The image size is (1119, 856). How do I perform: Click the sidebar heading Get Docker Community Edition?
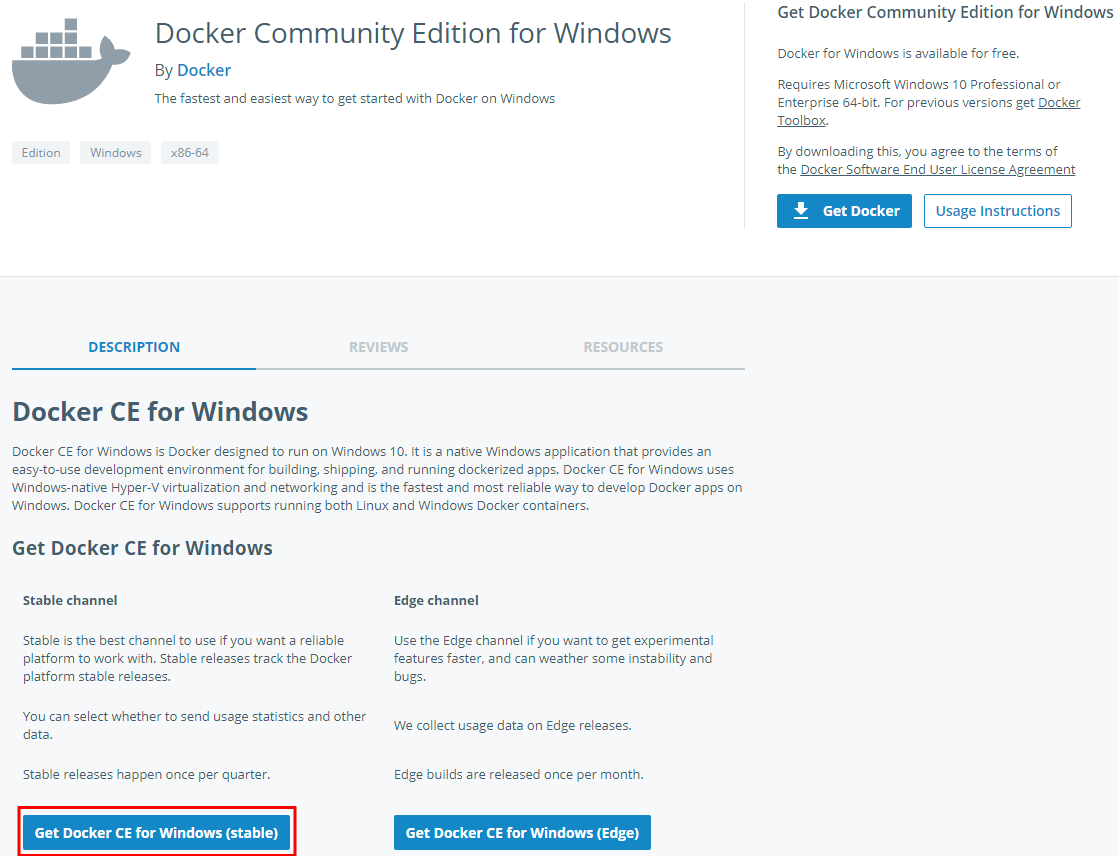click(x=945, y=12)
